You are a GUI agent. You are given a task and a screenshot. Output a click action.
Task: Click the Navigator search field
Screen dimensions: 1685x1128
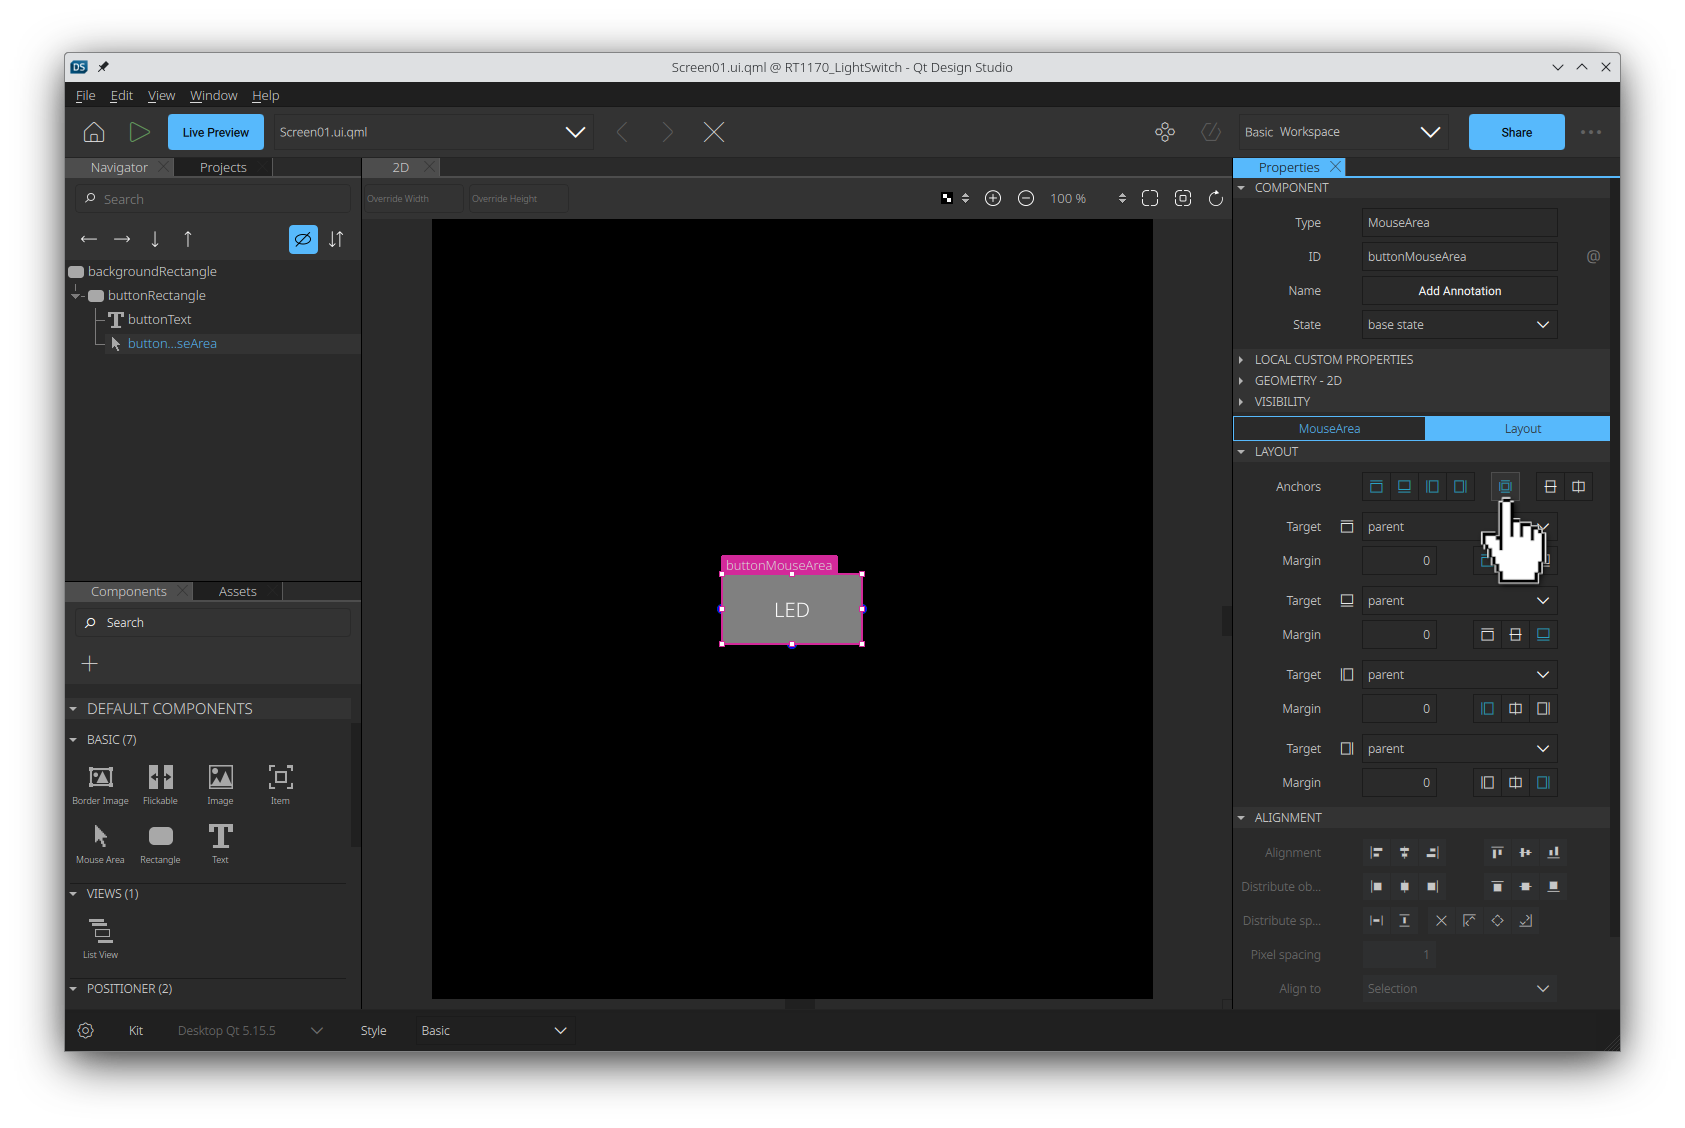point(211,198)
